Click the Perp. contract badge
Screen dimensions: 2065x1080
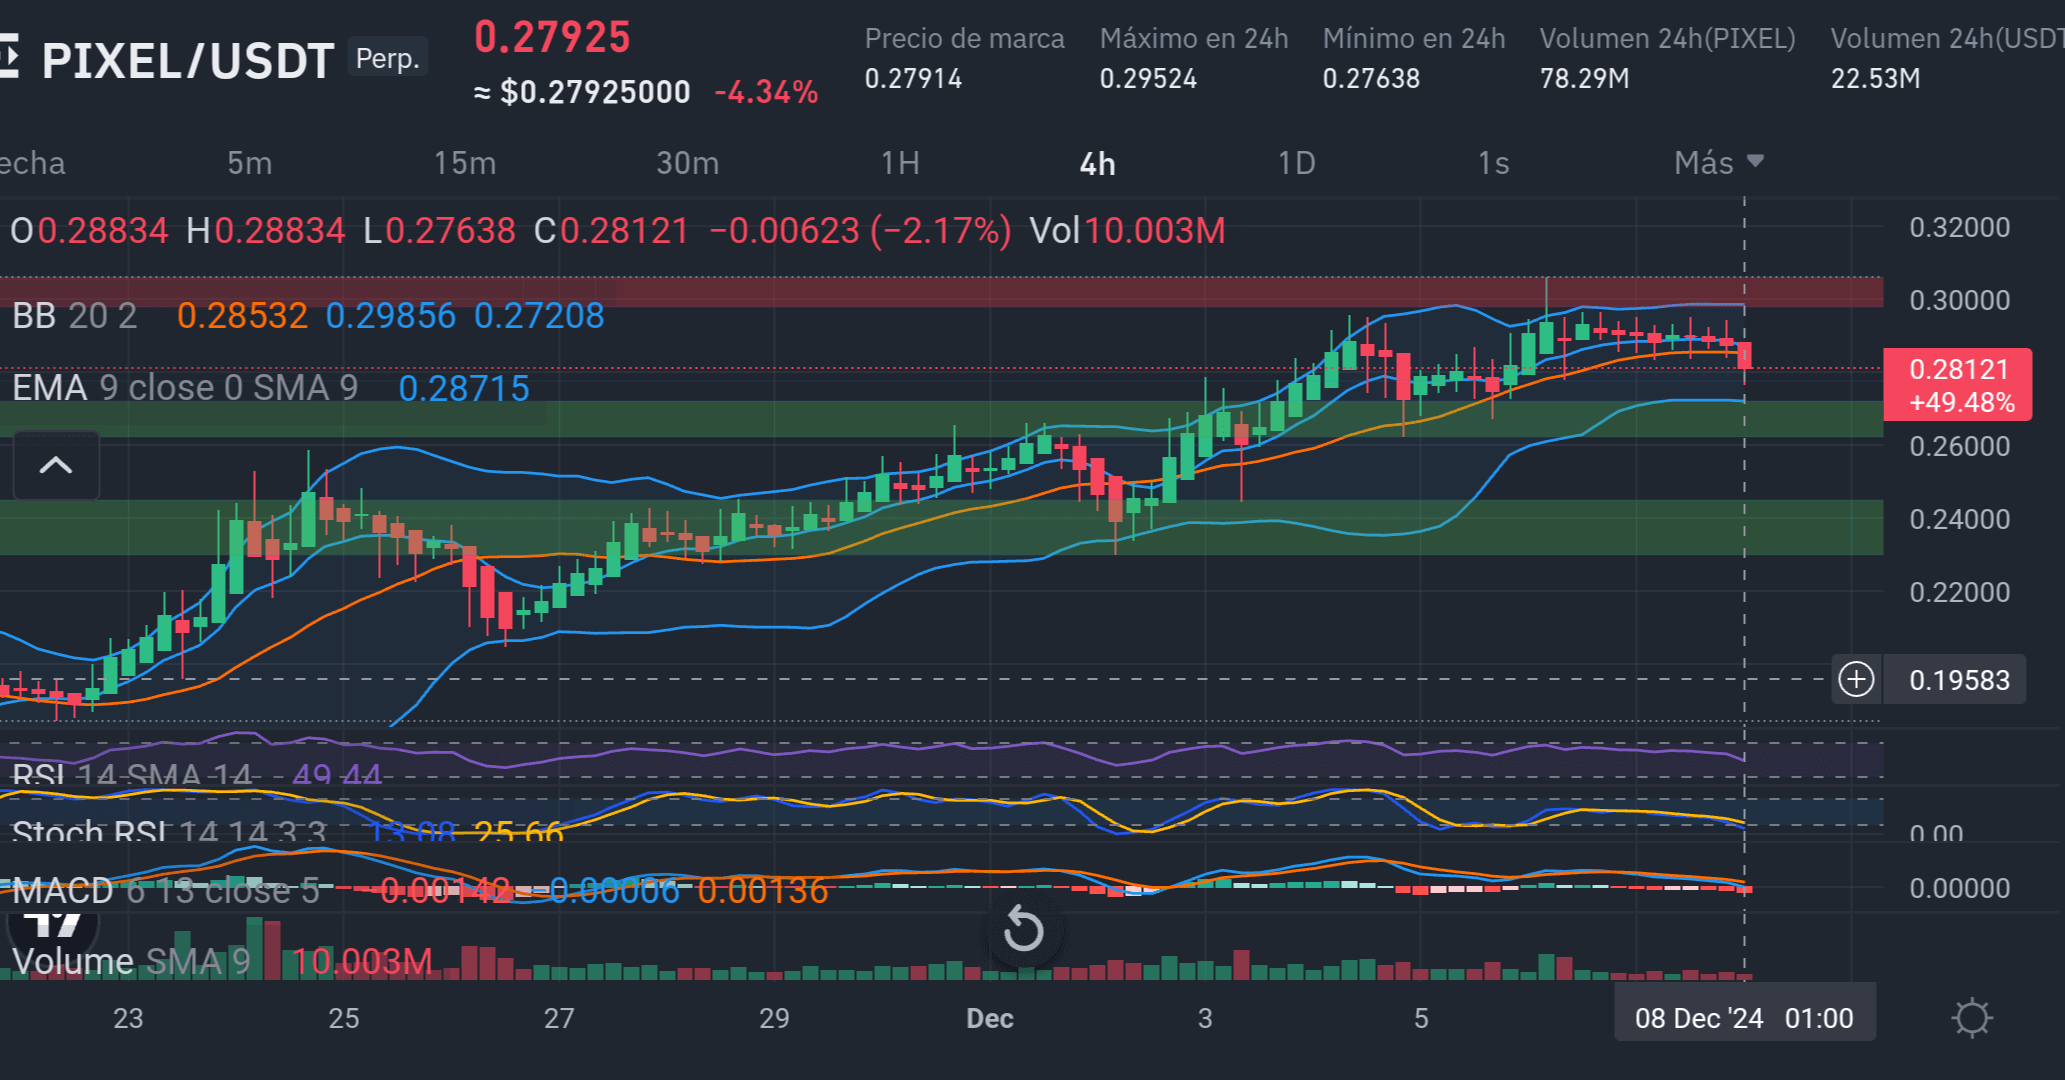click(388, 58)
